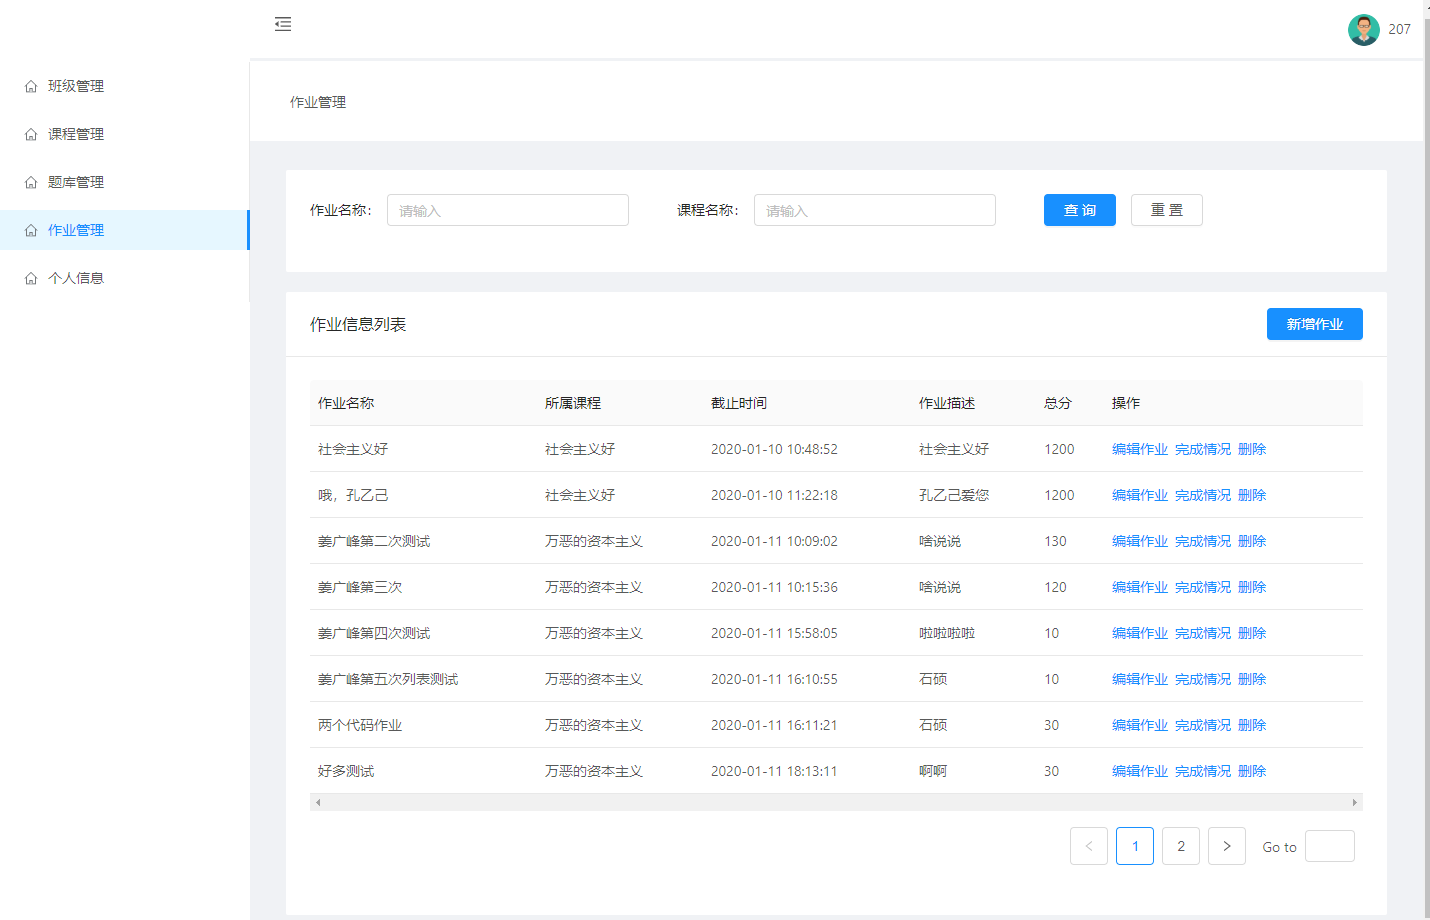Click the home icon beside 课程管理

coord(30,134)
